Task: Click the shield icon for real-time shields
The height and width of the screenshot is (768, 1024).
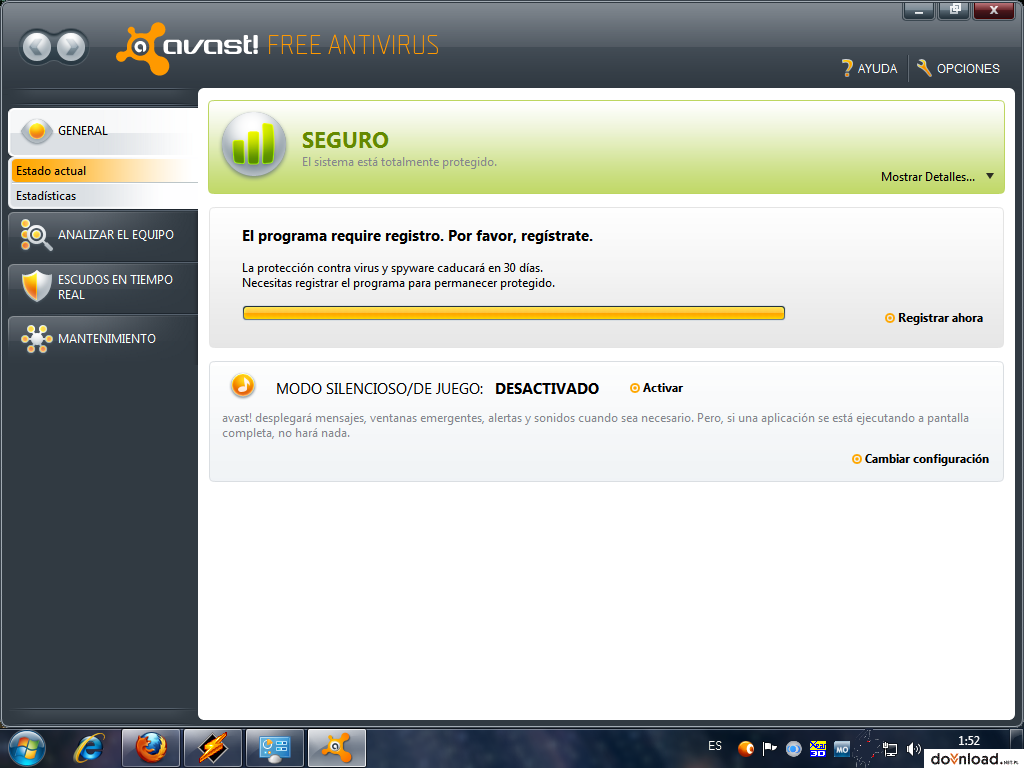Action: pos(37,285)
